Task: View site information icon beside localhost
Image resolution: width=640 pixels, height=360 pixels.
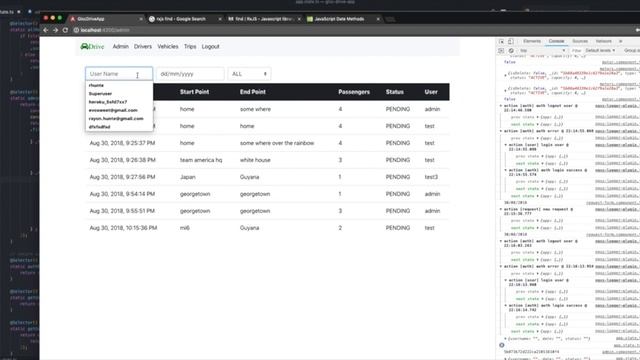Action: pos(76,30)
